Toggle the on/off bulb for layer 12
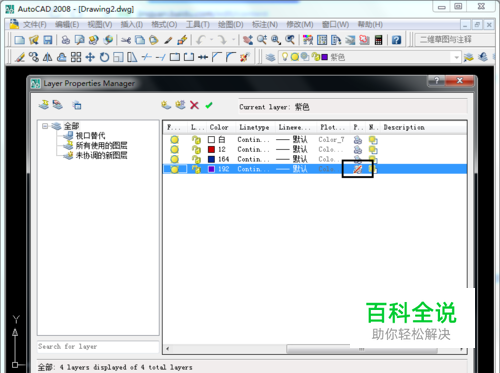 (174, 149)
